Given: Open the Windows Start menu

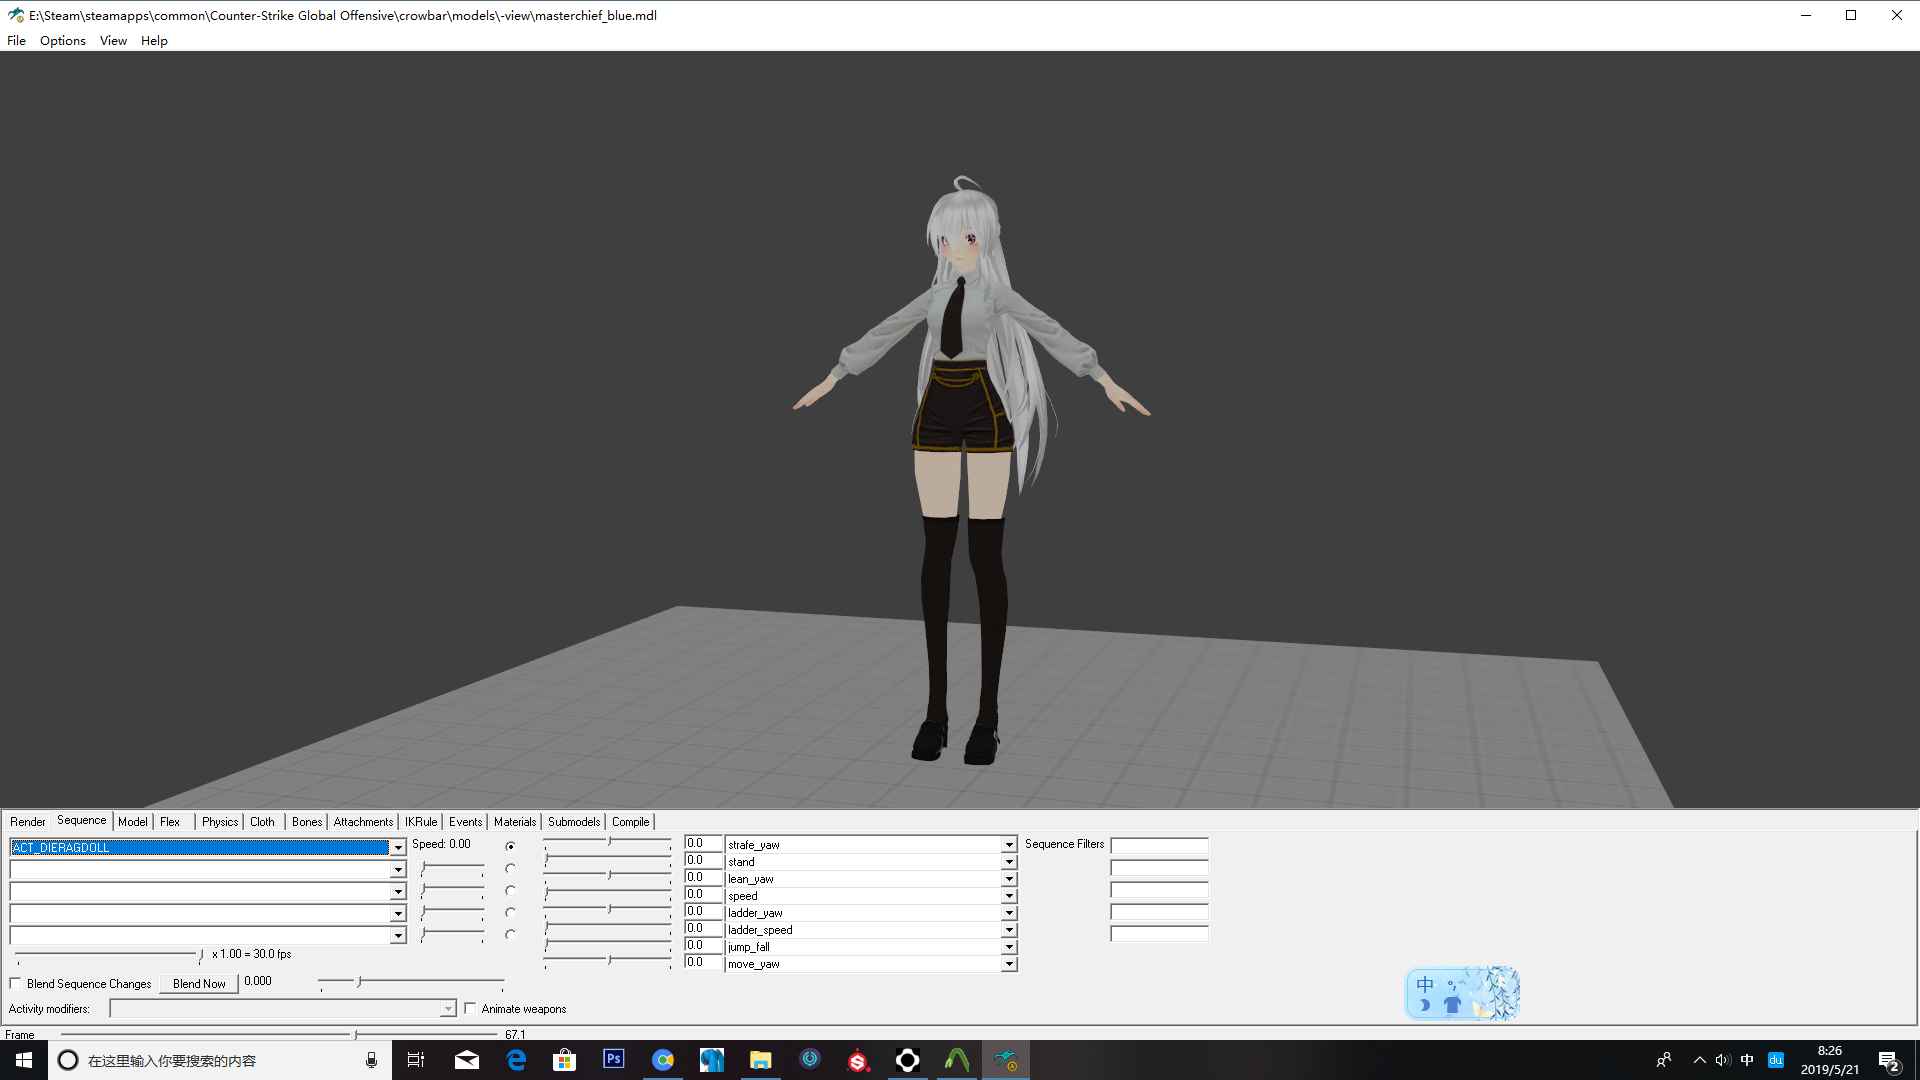Looking at the screenshot, I should (24, 1060).
